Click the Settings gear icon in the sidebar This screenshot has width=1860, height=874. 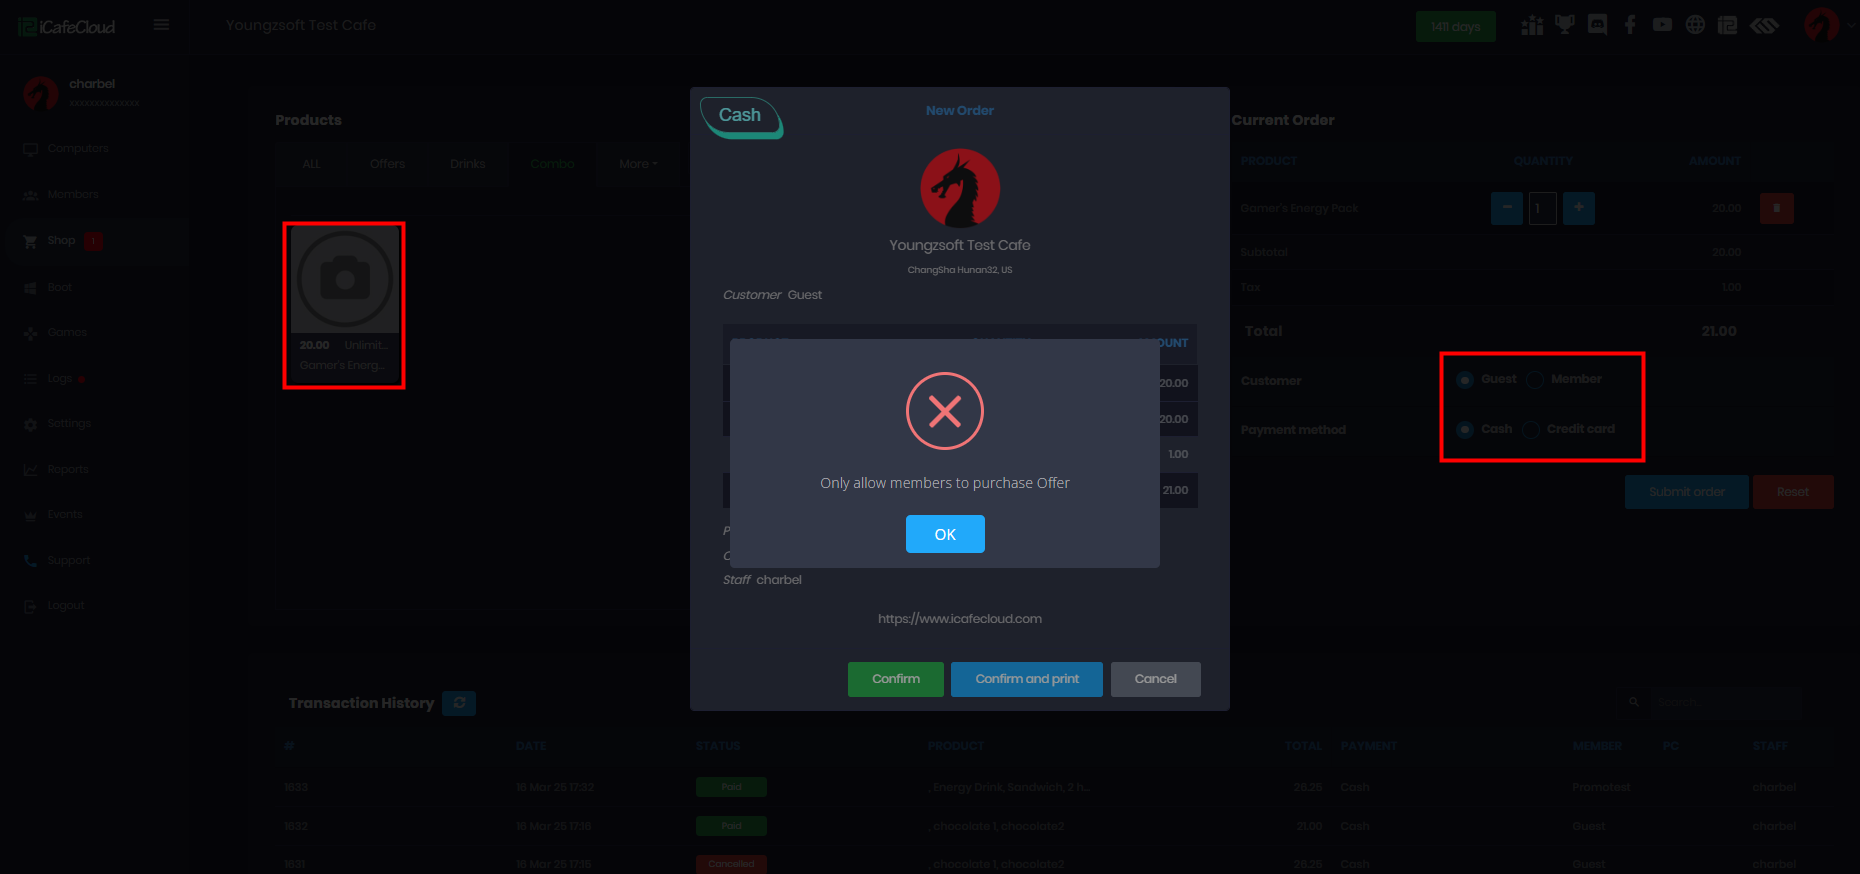pos(30,424)
